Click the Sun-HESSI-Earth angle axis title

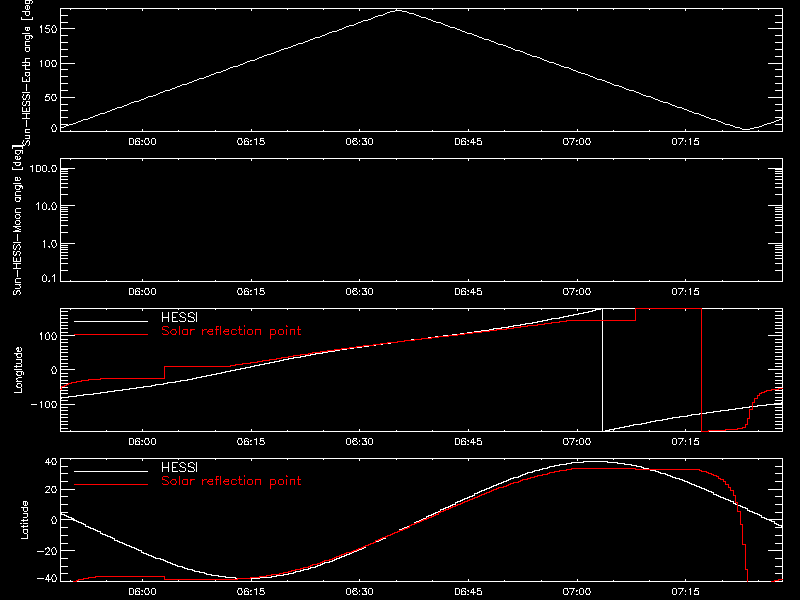click(27, 73)
